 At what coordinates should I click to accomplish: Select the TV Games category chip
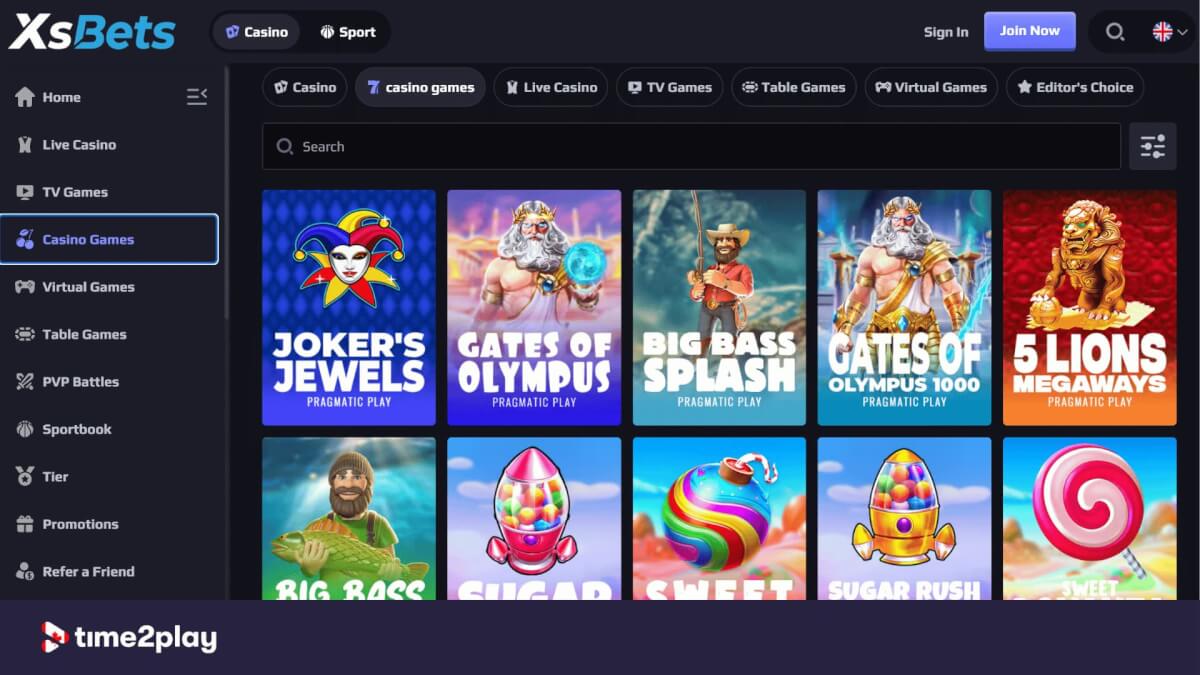(x=670, y=87)
